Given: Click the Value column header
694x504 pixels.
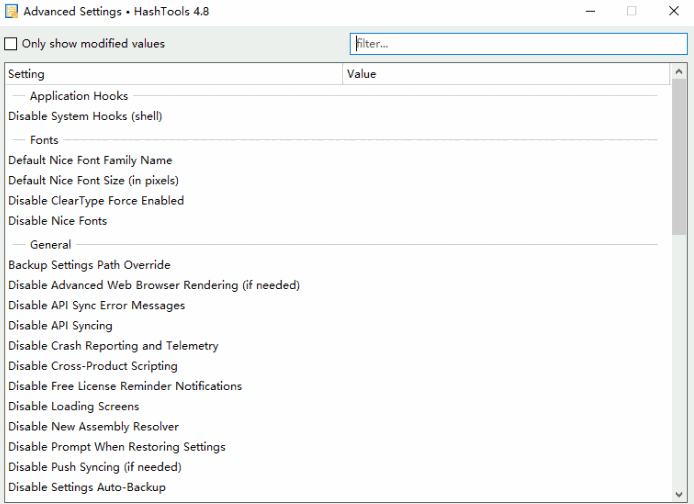Looking at the screenshot, I should pos(506,74).
